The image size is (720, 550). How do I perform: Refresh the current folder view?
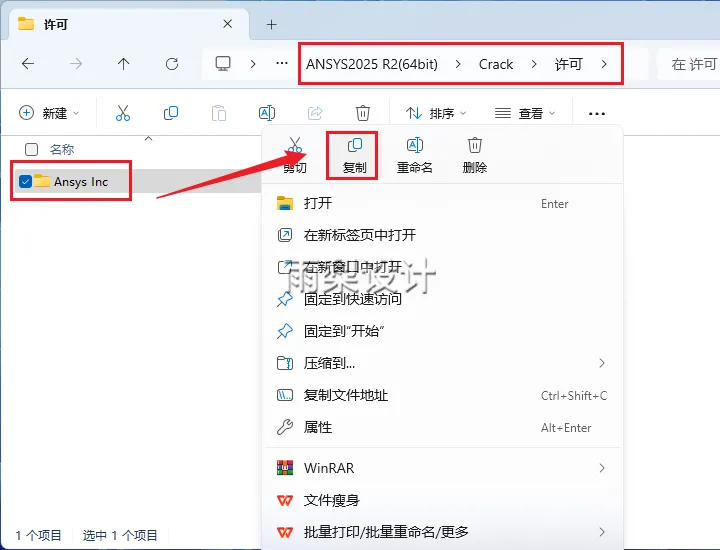[x=172, y=64]
